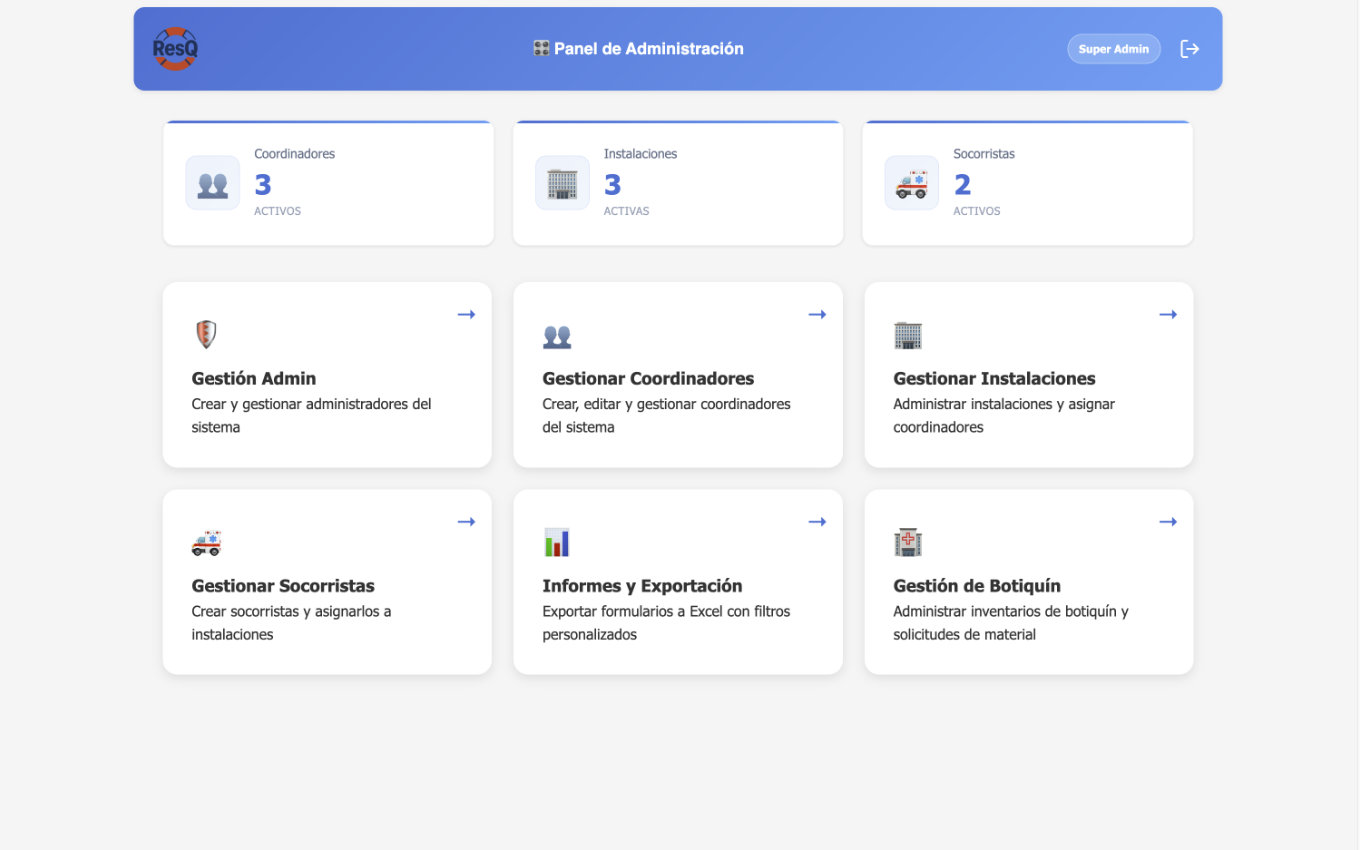1360x850 pixels.
Task: Click the logout icon in the header
Action: 1189,48
